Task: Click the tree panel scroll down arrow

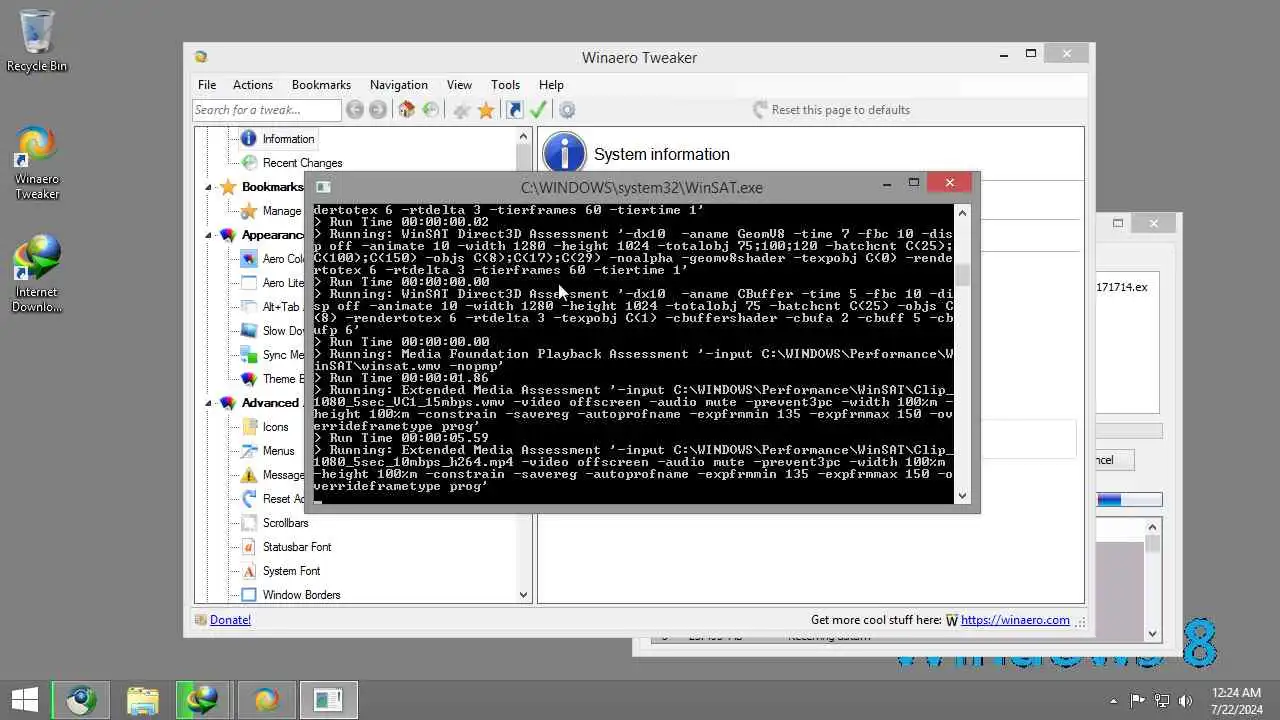Action: [x=523, y=595]
